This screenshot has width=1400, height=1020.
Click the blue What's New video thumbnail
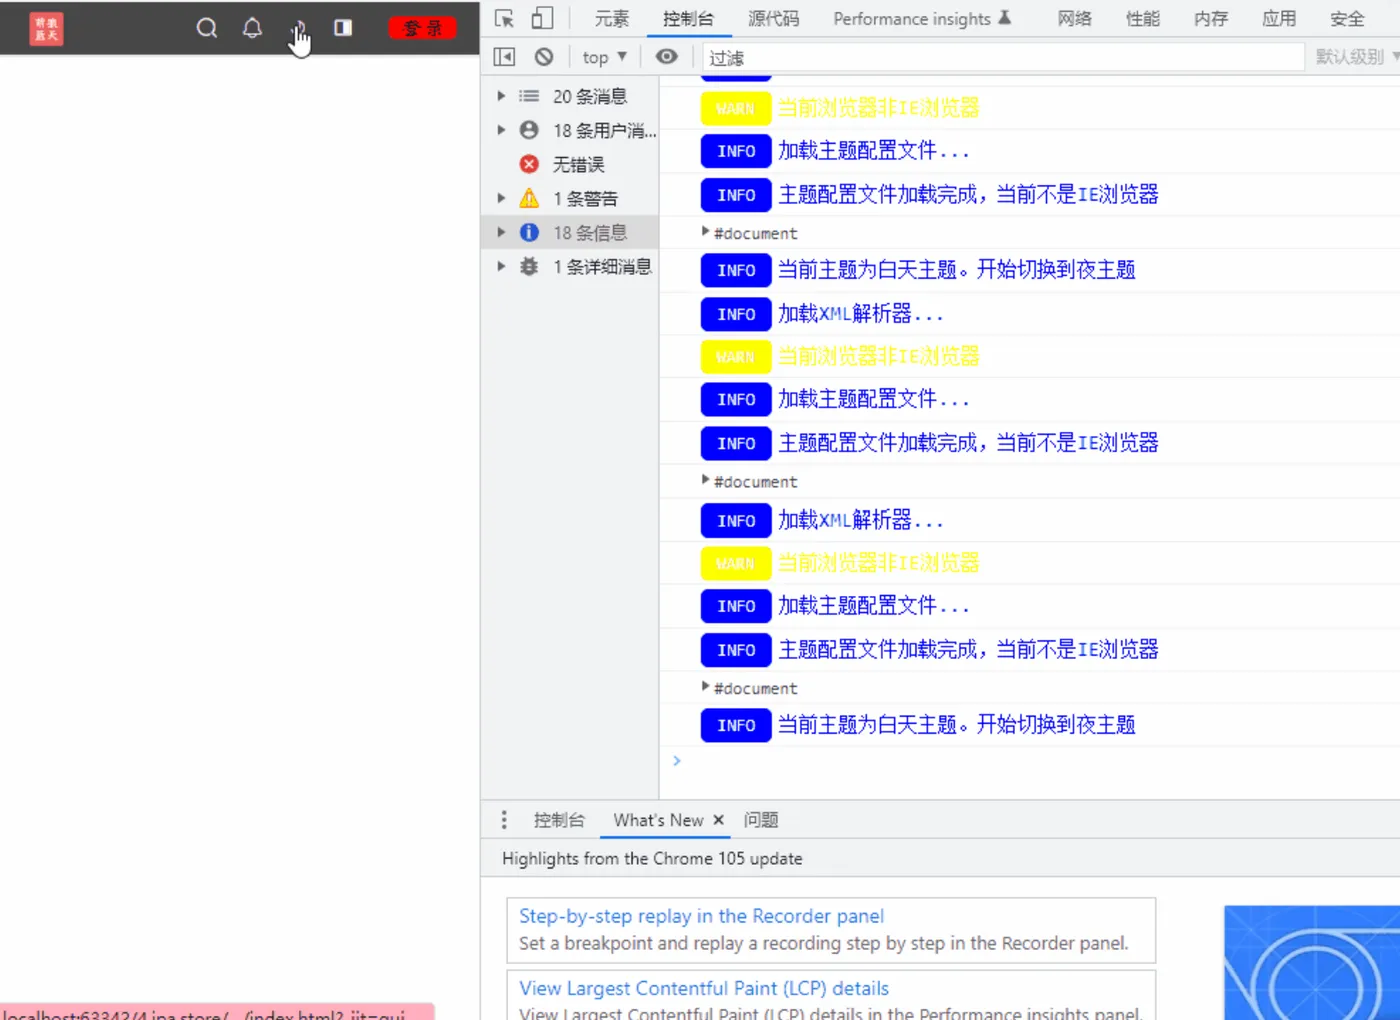1312,962
